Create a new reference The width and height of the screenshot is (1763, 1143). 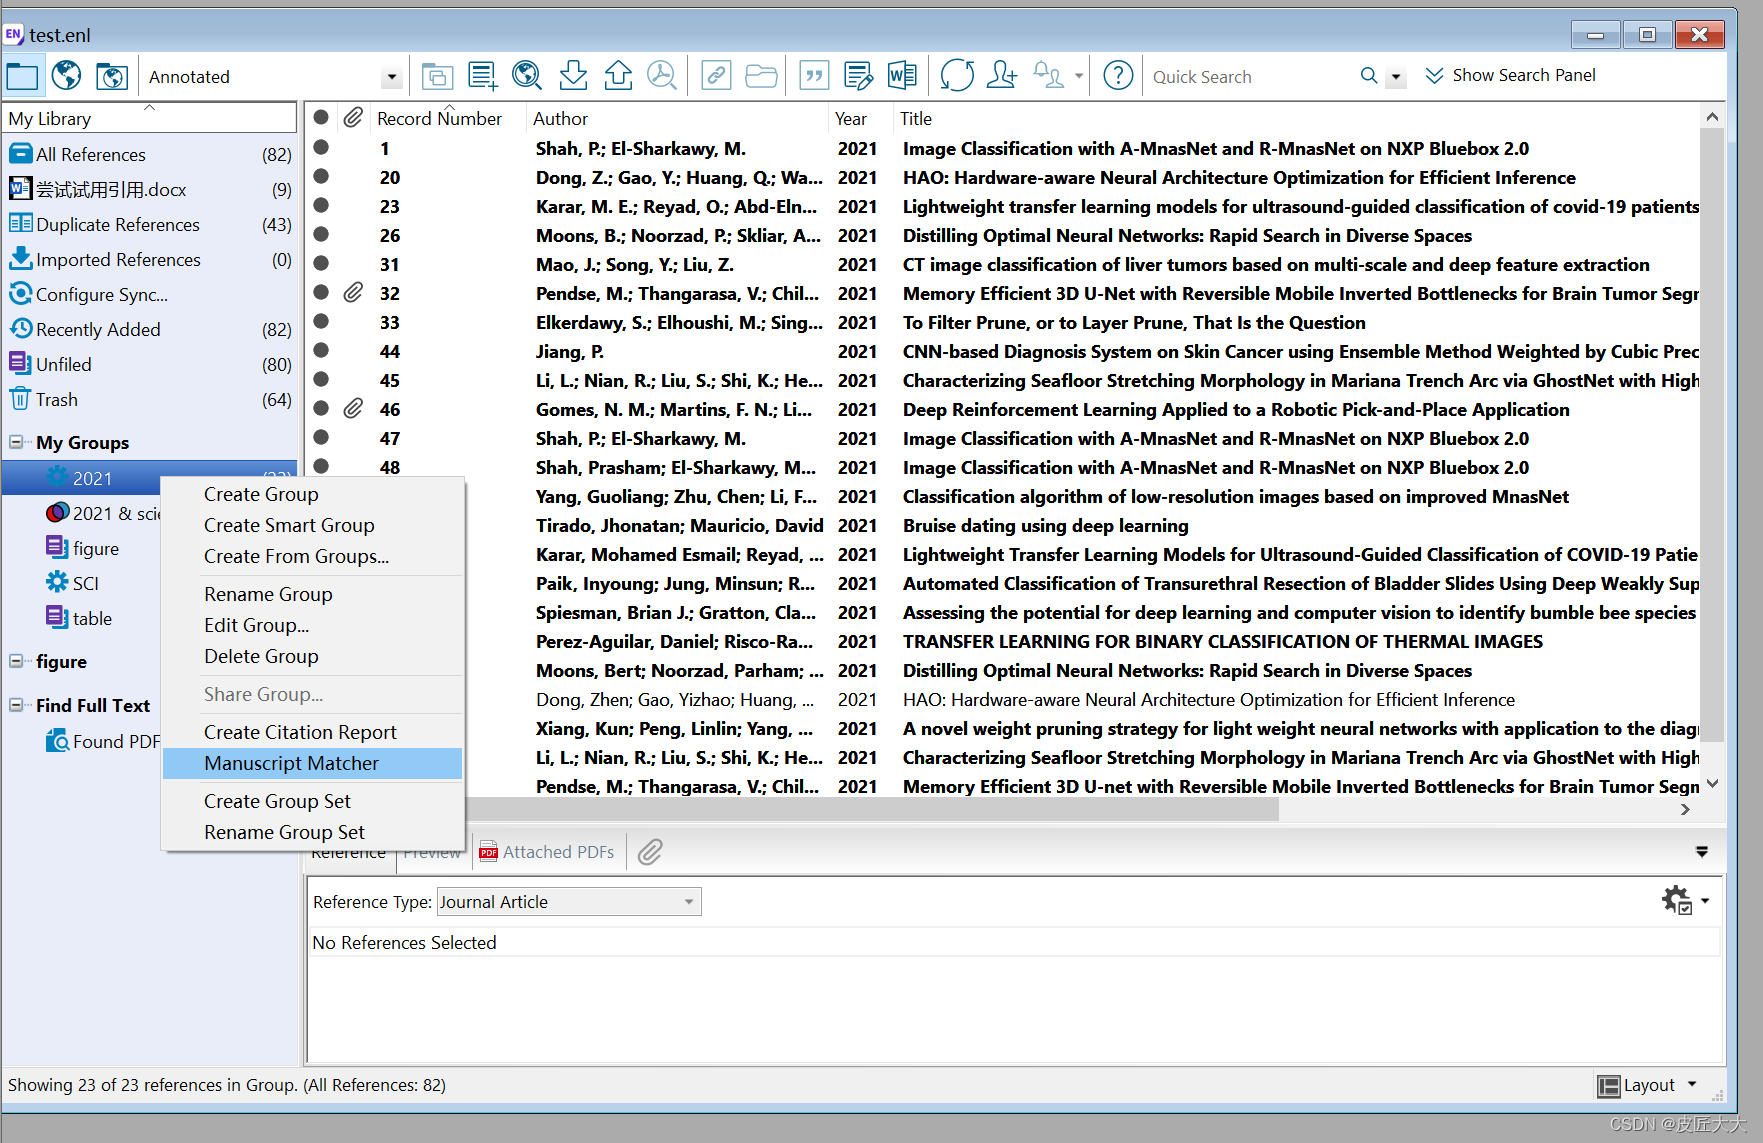[x=482, y=75]
